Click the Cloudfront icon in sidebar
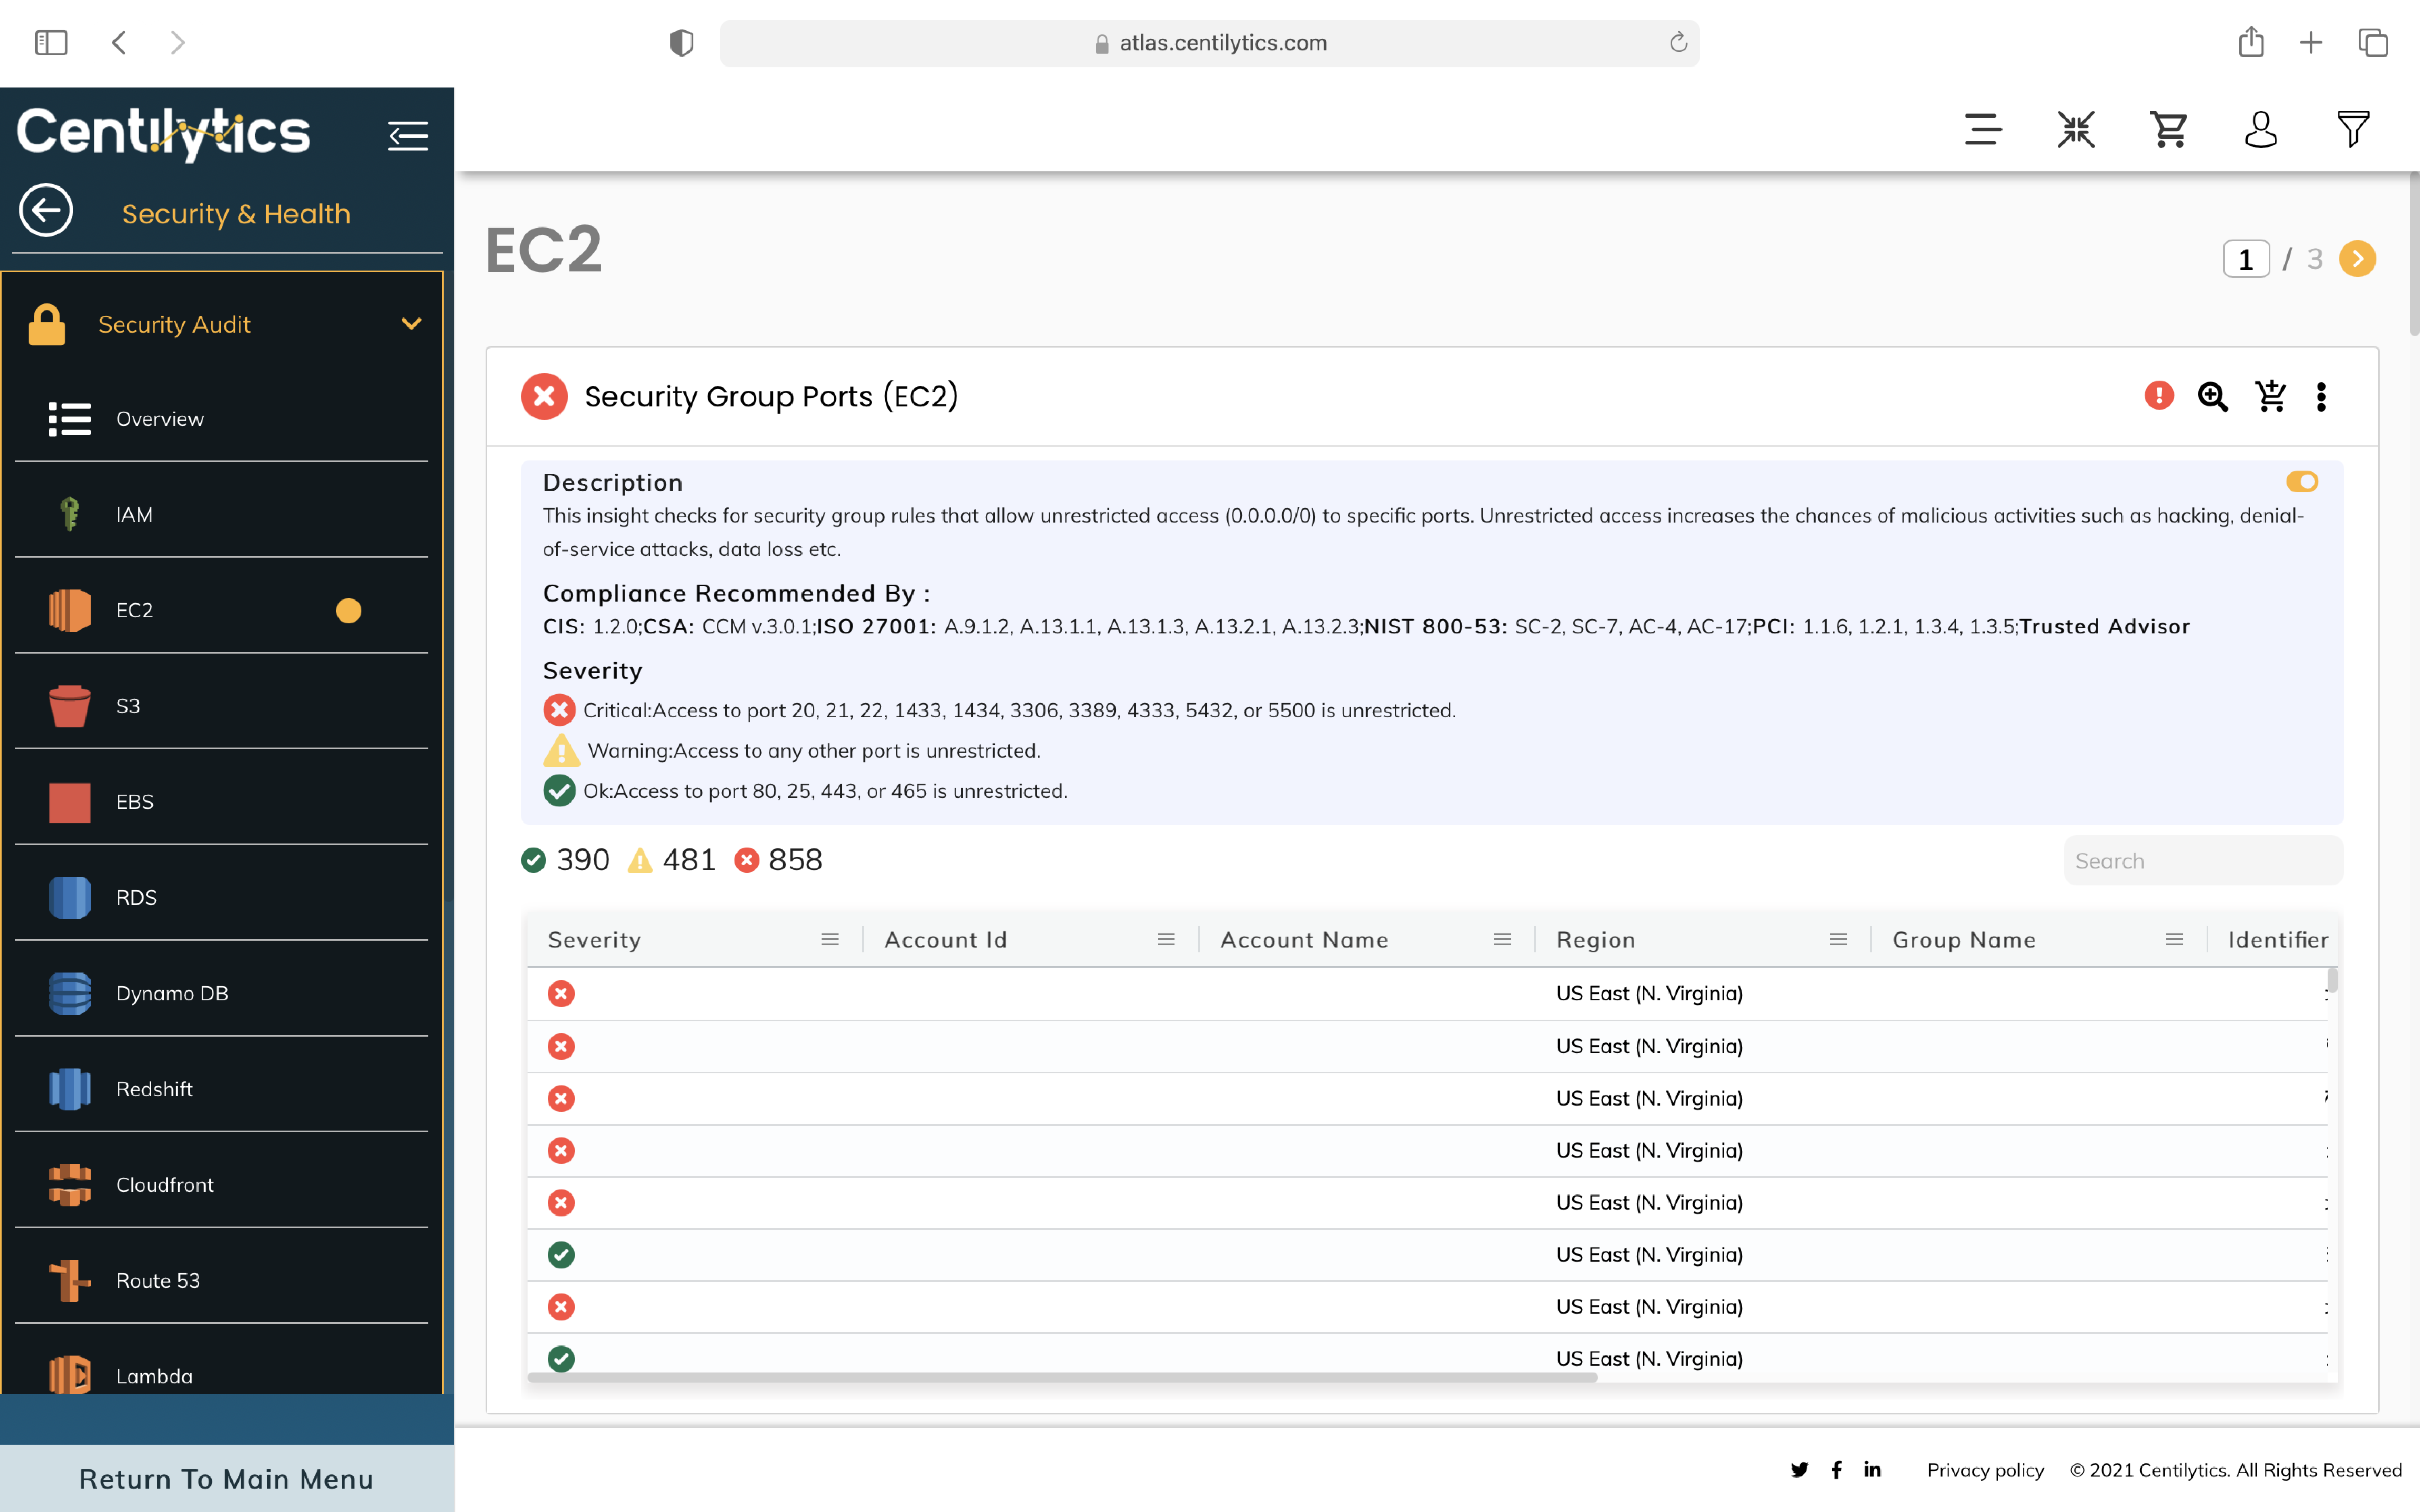Image resolution: width=2420 pixels, height=1512 pixels. click(69, 1185)
